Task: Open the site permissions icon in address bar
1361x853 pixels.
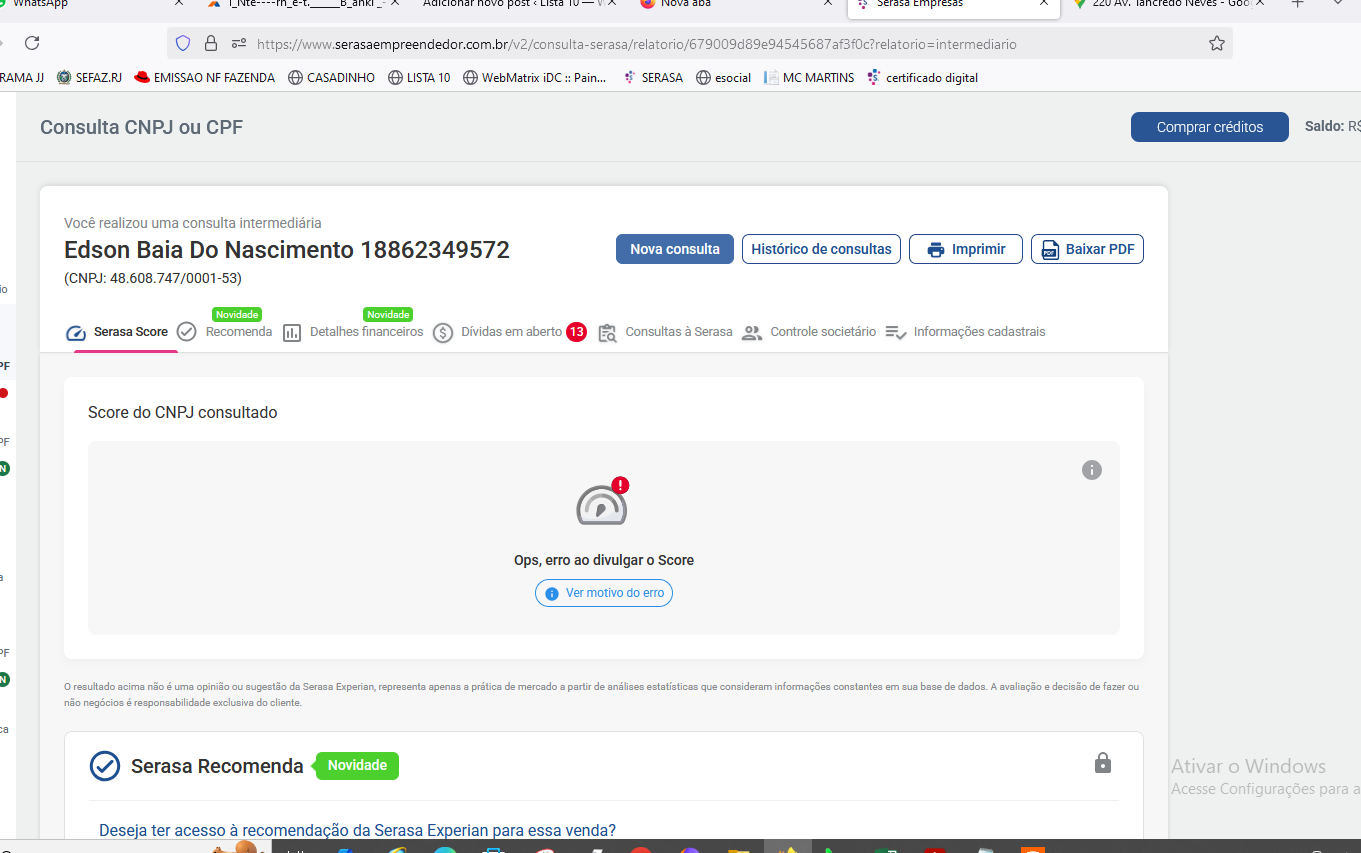Action: click(238, 43)
